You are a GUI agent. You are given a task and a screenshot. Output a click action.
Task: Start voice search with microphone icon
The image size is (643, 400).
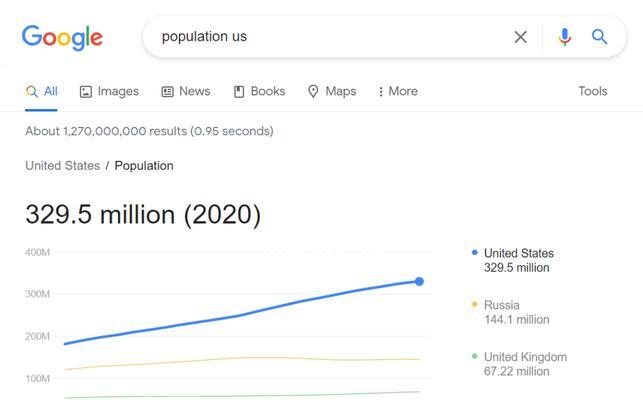(x=565, y=37)
